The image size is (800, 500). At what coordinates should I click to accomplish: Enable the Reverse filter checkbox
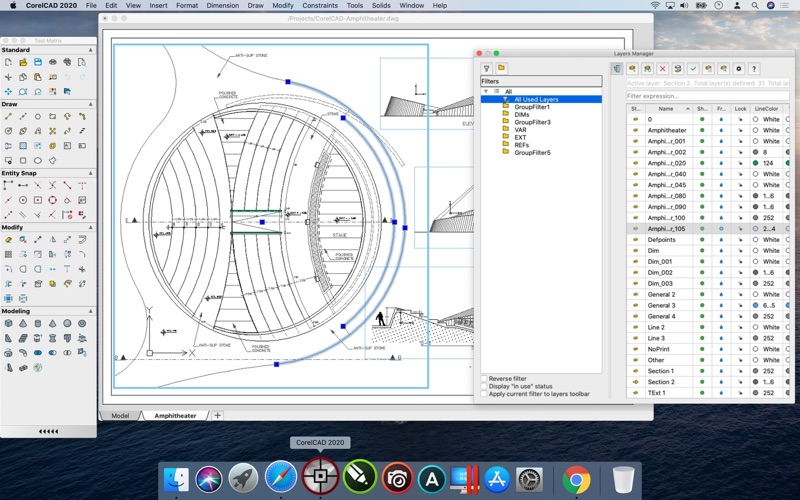tap(484, 379)
